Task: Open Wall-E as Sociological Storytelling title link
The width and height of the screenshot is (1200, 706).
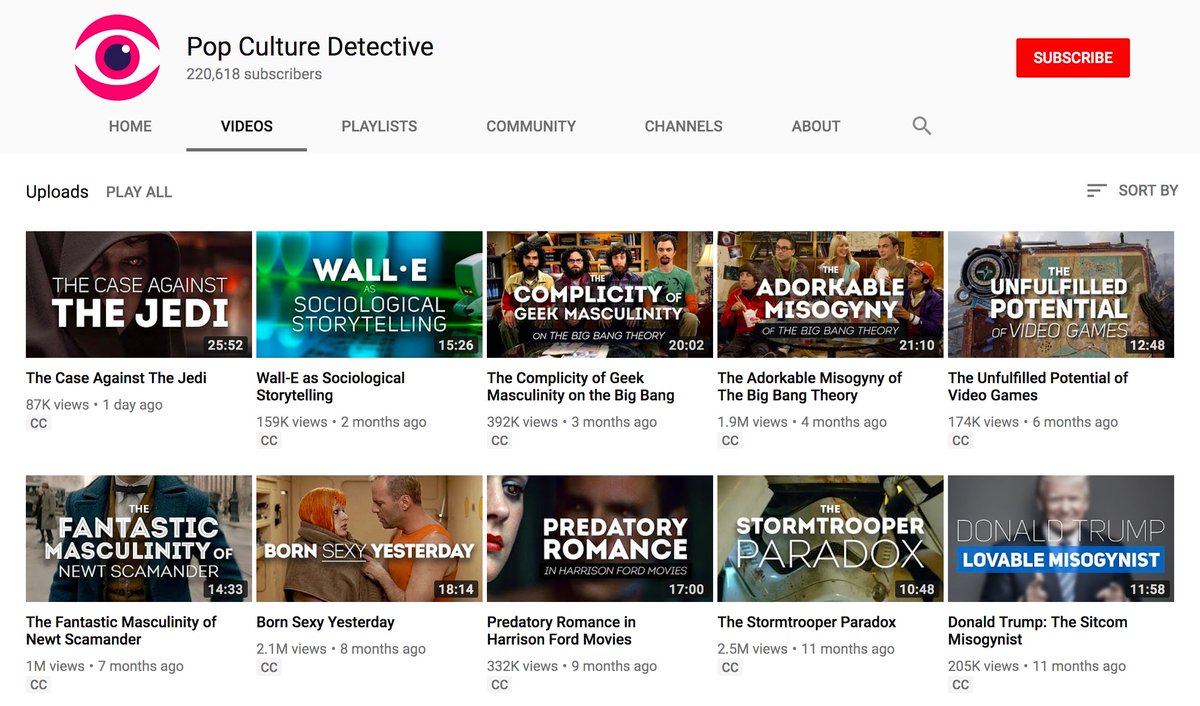Action: pyautogui.click(x=331, y=386)
